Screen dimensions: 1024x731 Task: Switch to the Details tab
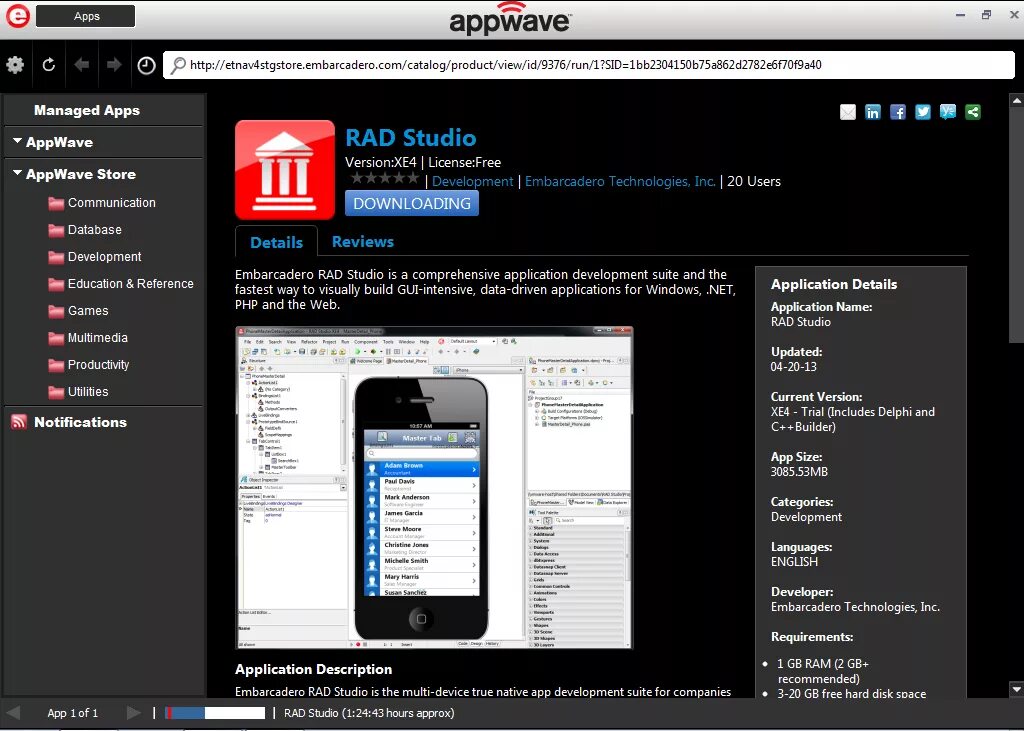click(x=276, y=242)
